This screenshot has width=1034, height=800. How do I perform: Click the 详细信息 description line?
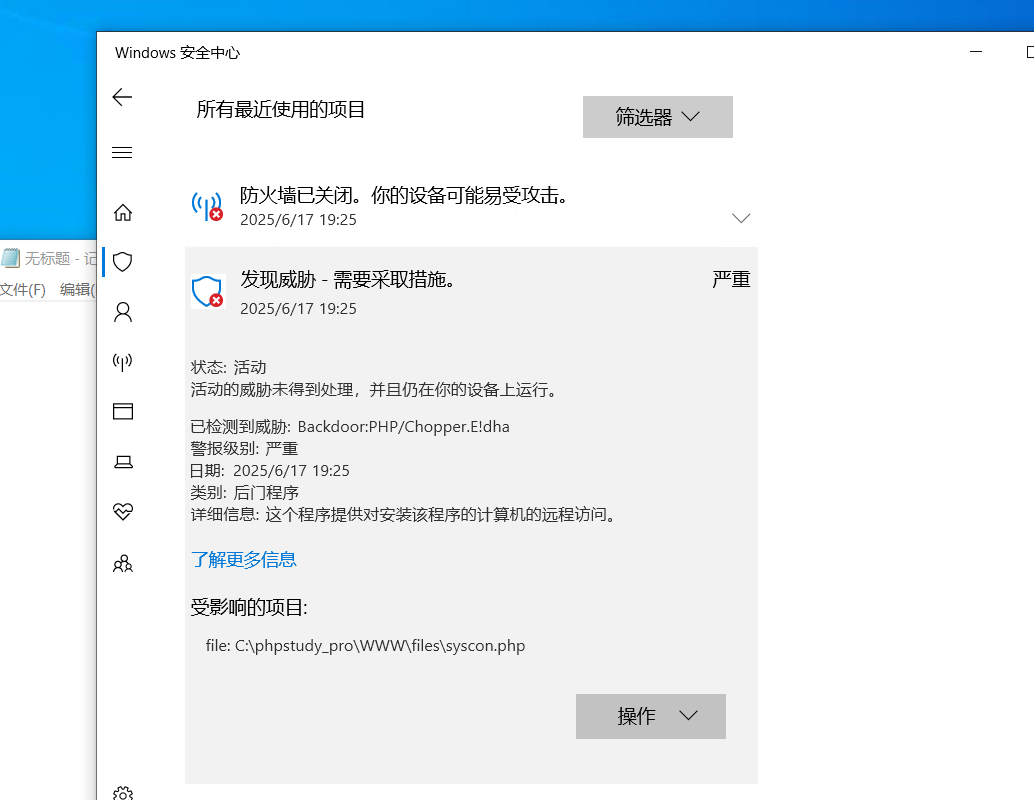pos(404,515)
